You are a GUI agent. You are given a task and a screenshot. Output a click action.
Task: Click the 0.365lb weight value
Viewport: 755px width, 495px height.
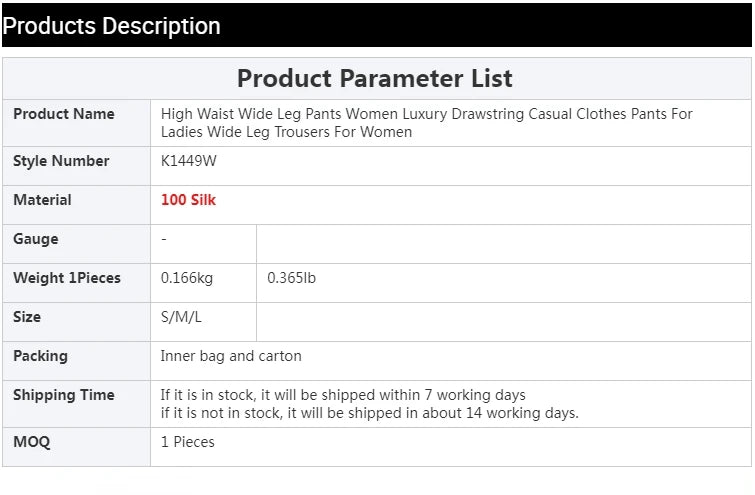(291, 278)
